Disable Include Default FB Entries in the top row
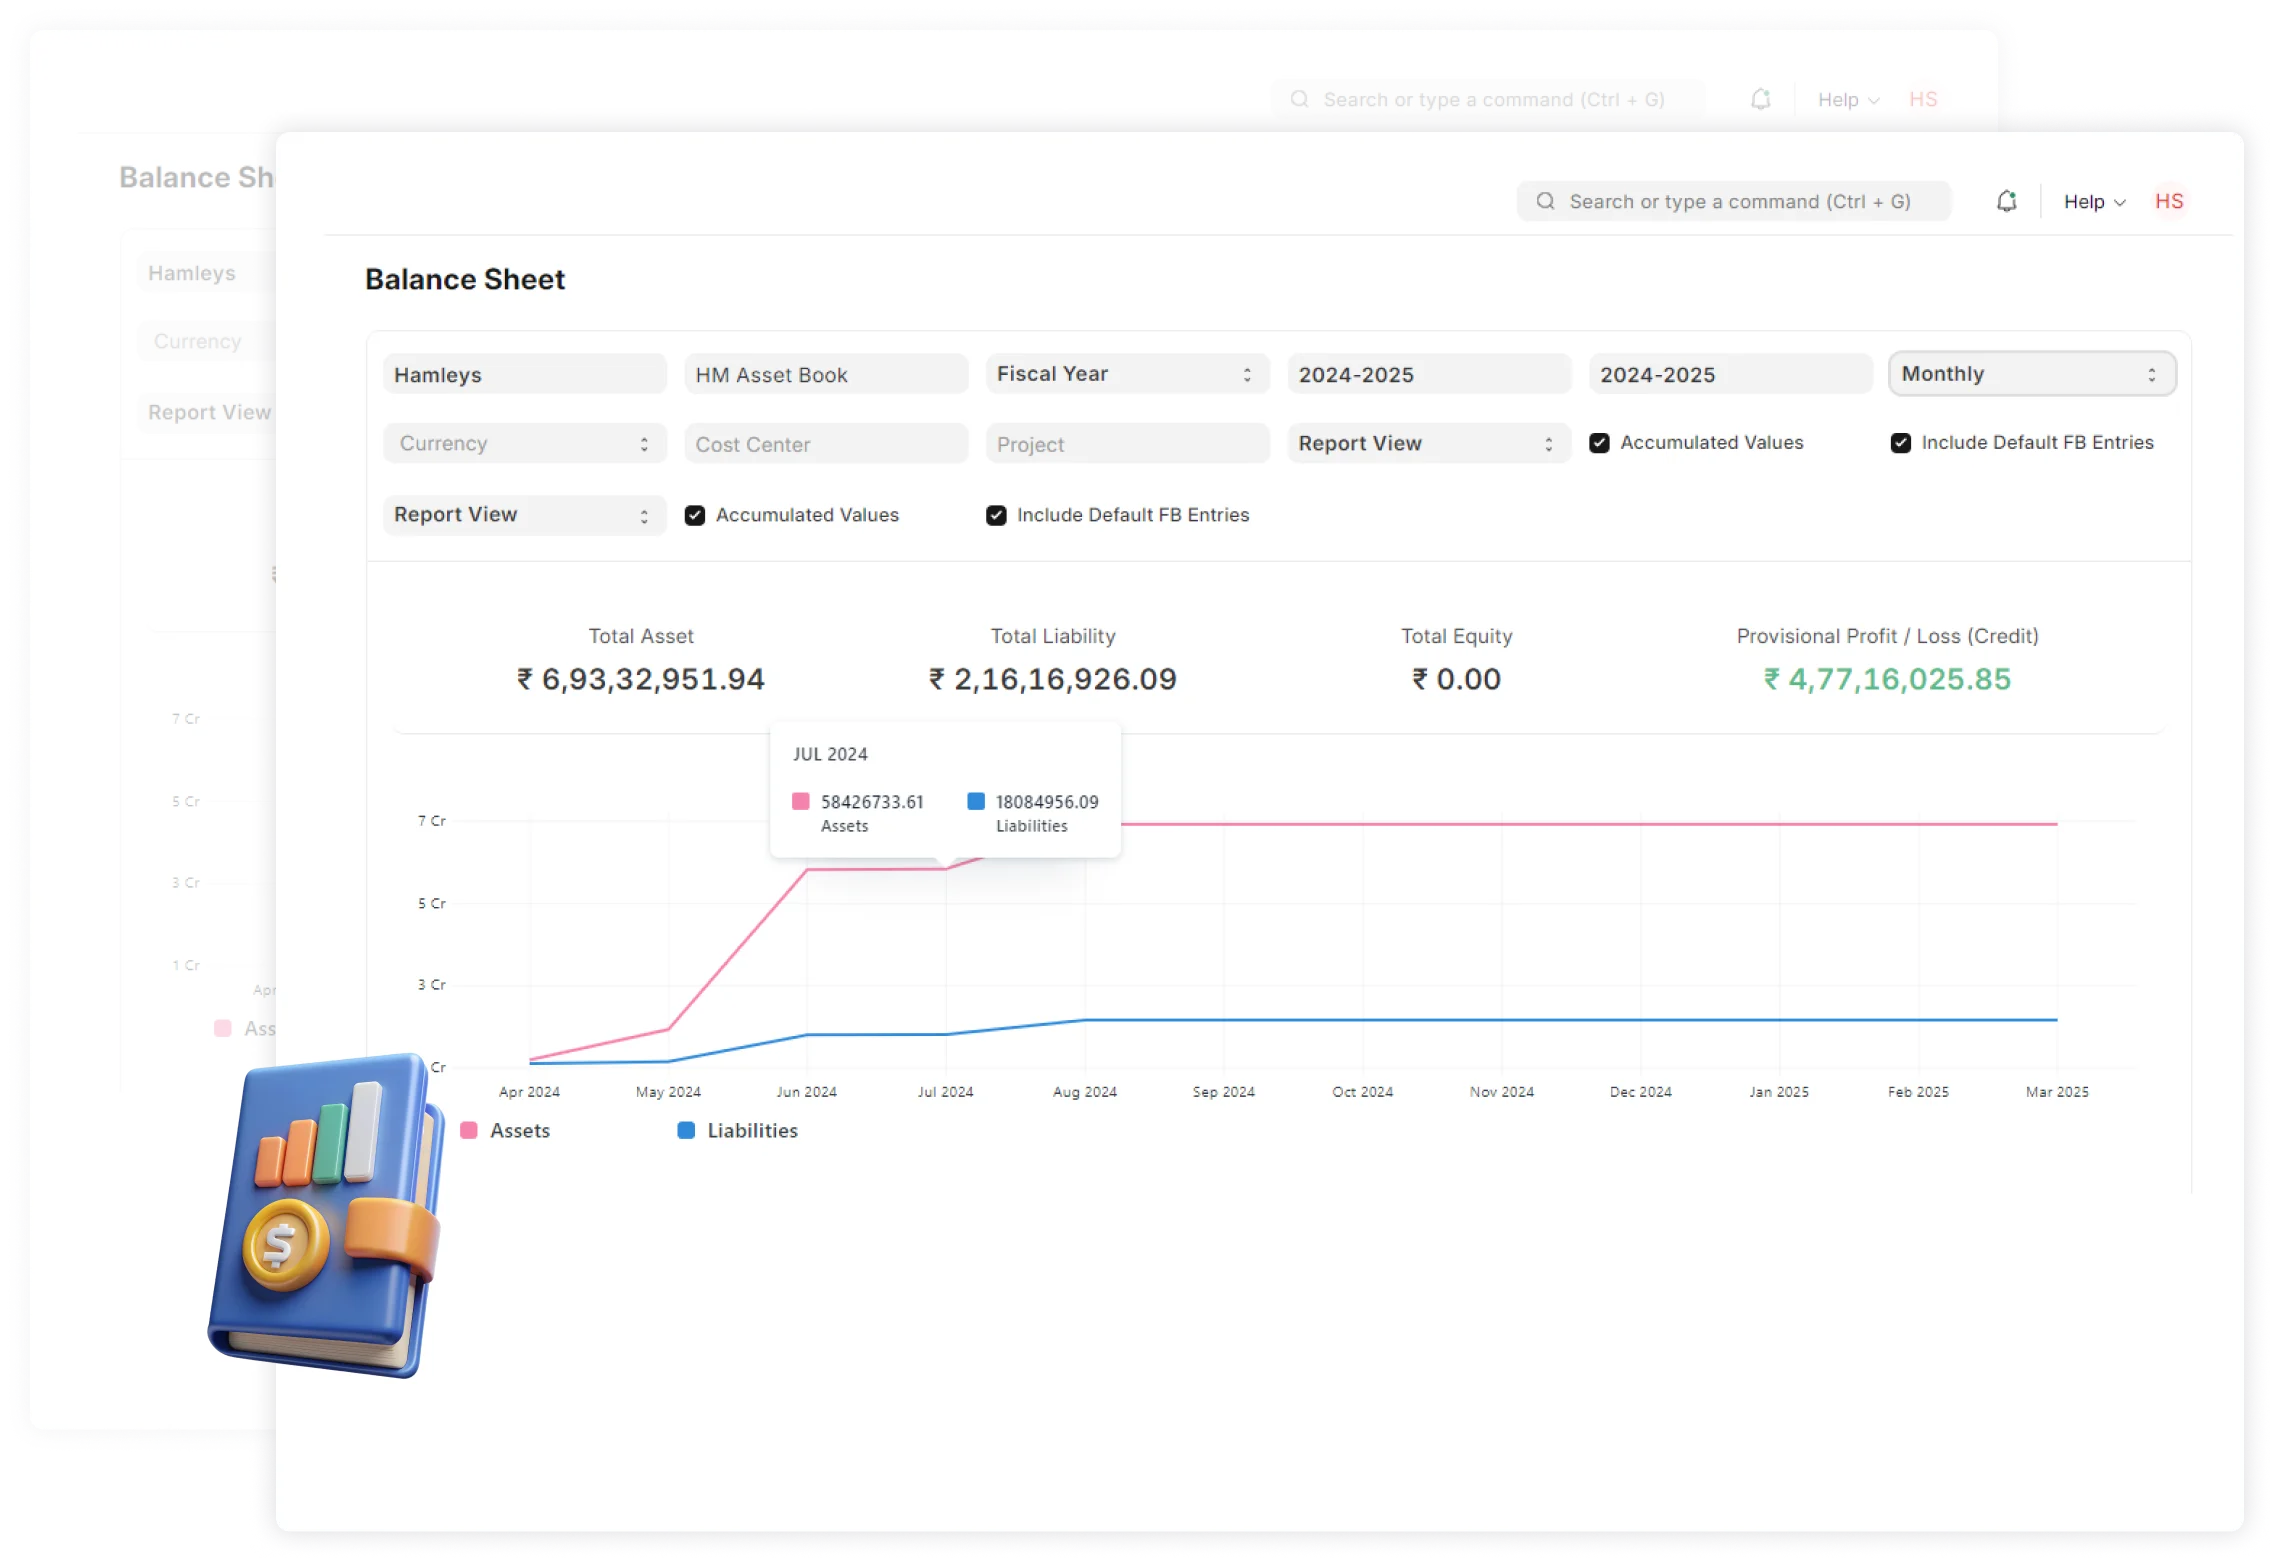The image size is (2270, 1558). 1901,442
